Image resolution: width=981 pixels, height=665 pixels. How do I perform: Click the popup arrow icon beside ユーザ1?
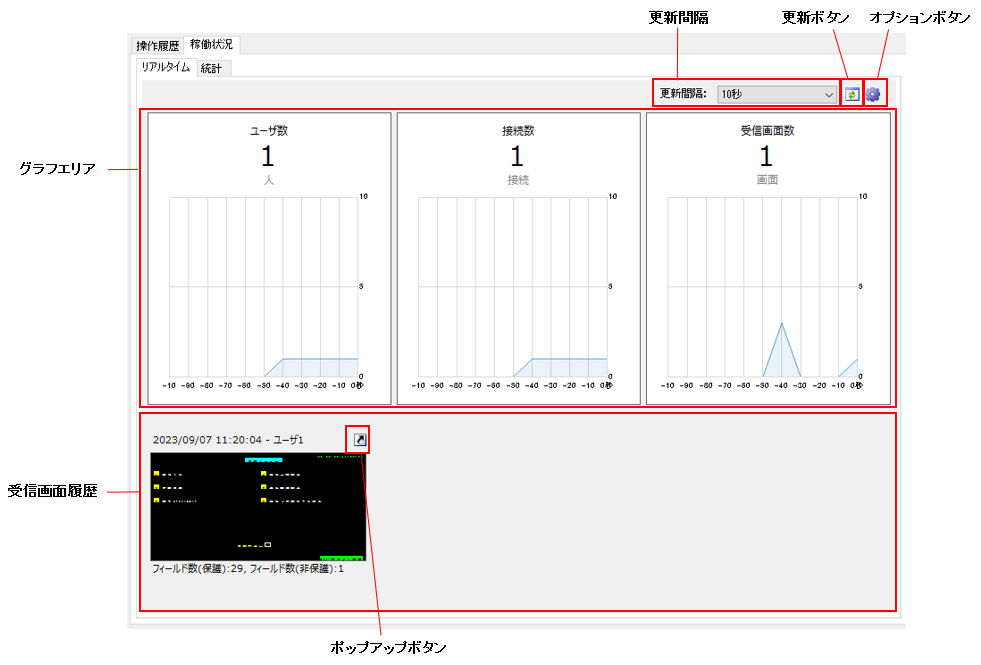(359, 440)
